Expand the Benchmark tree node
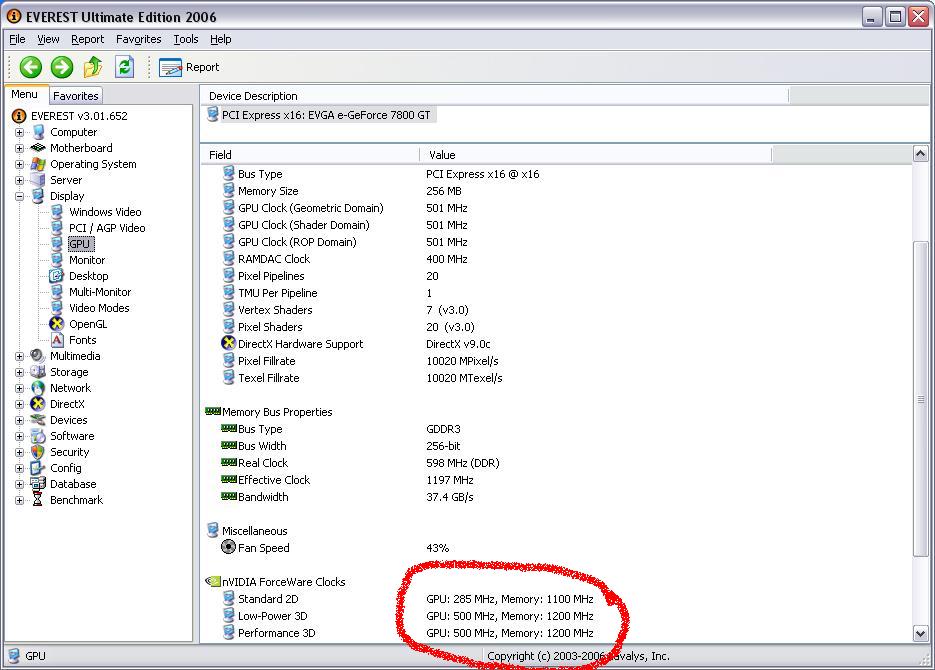935x670 pixels. click(x=19, y=500)
